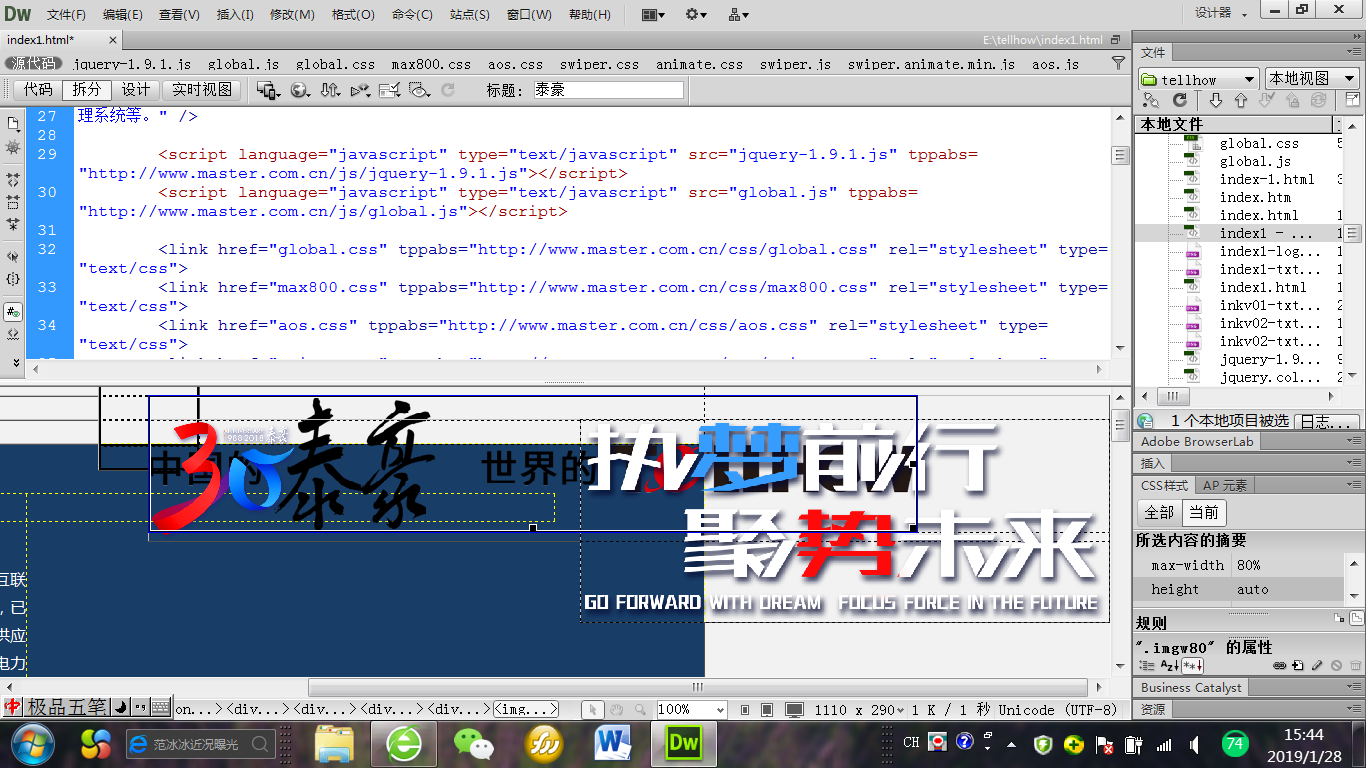Open related file aos.js
Image resolution: width=1366 pixels, height=768 pixels.
(x=1055, y=64)
